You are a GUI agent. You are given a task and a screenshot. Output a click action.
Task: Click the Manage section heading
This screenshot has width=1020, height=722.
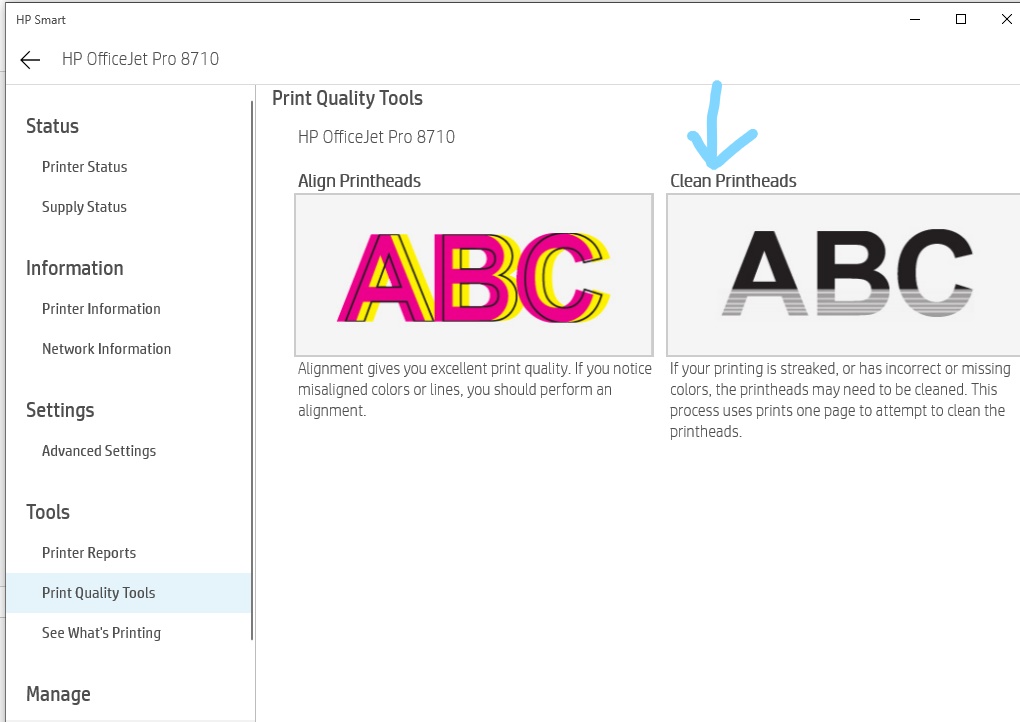click(58, 694)
